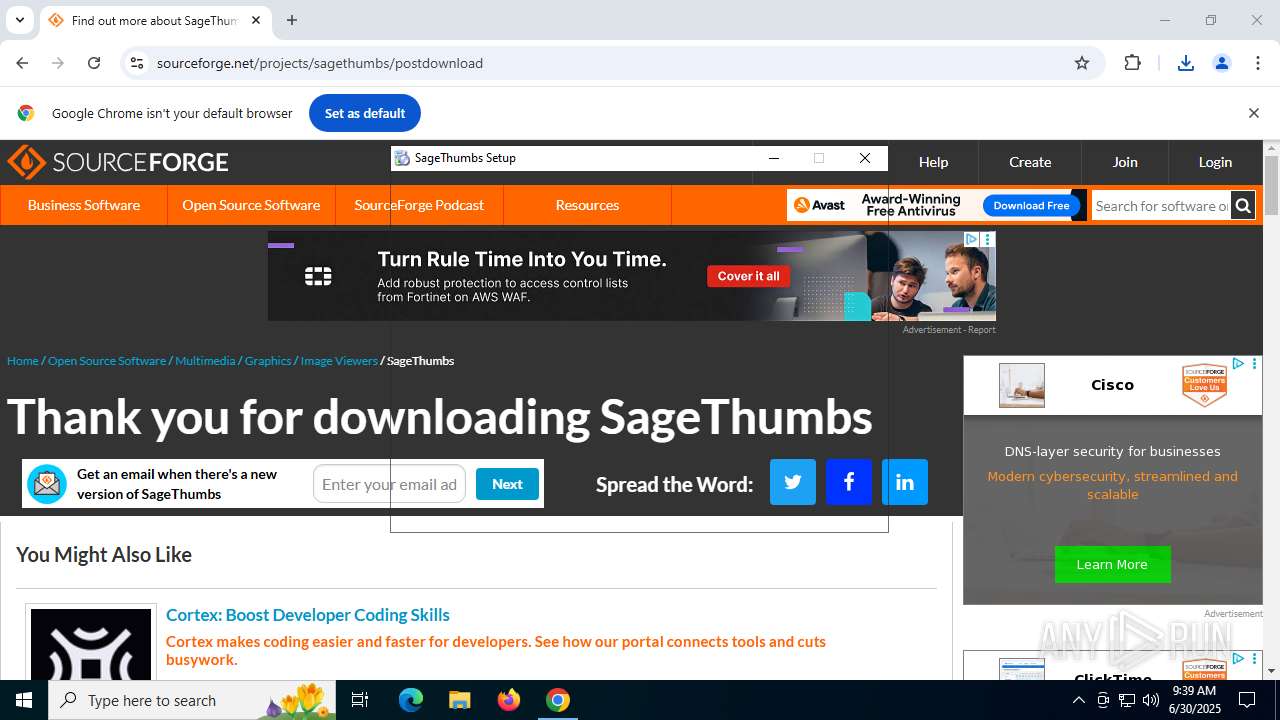Viewport: 1280px width, 720px height.
Task: Click Graphics breadcrumb link
Action: pyautogui.click(x=268, y=361)
